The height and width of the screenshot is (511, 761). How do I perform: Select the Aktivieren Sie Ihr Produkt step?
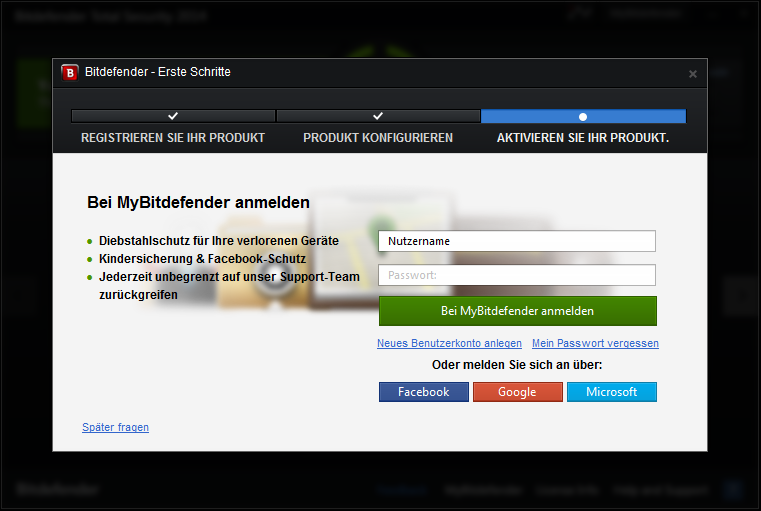[583, 138]
